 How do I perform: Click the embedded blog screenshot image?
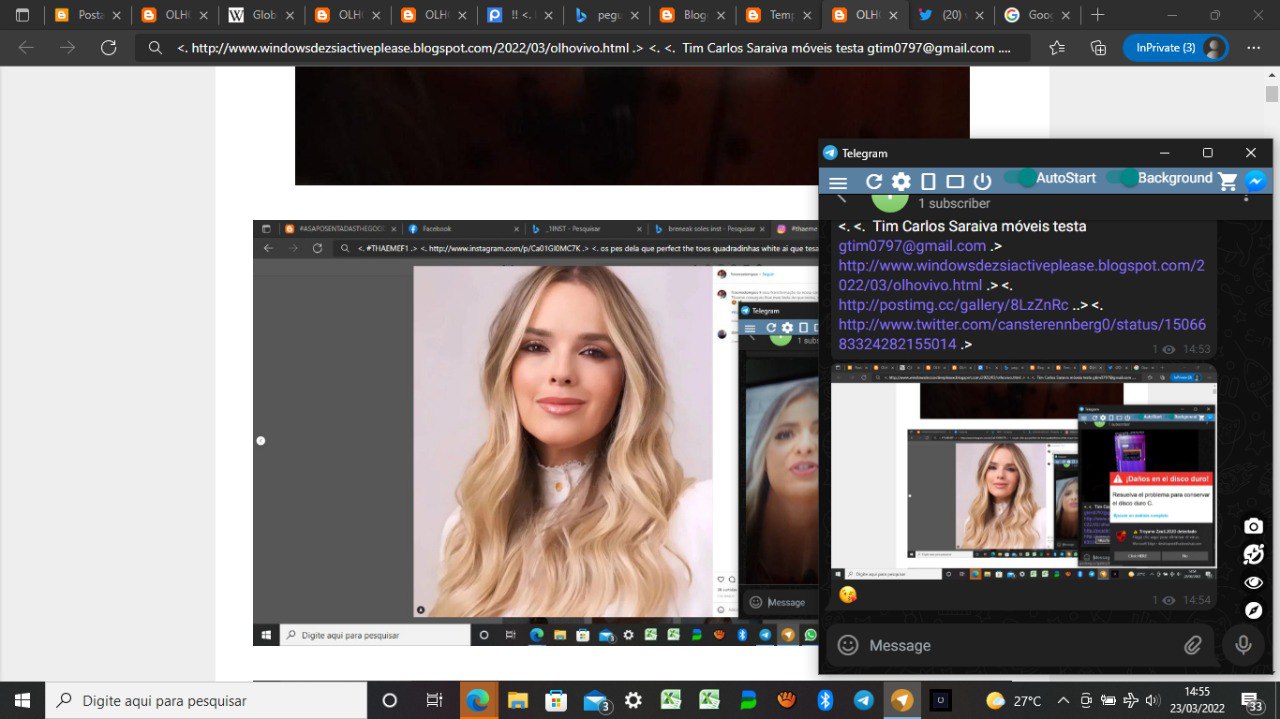[x=535, y=432]
